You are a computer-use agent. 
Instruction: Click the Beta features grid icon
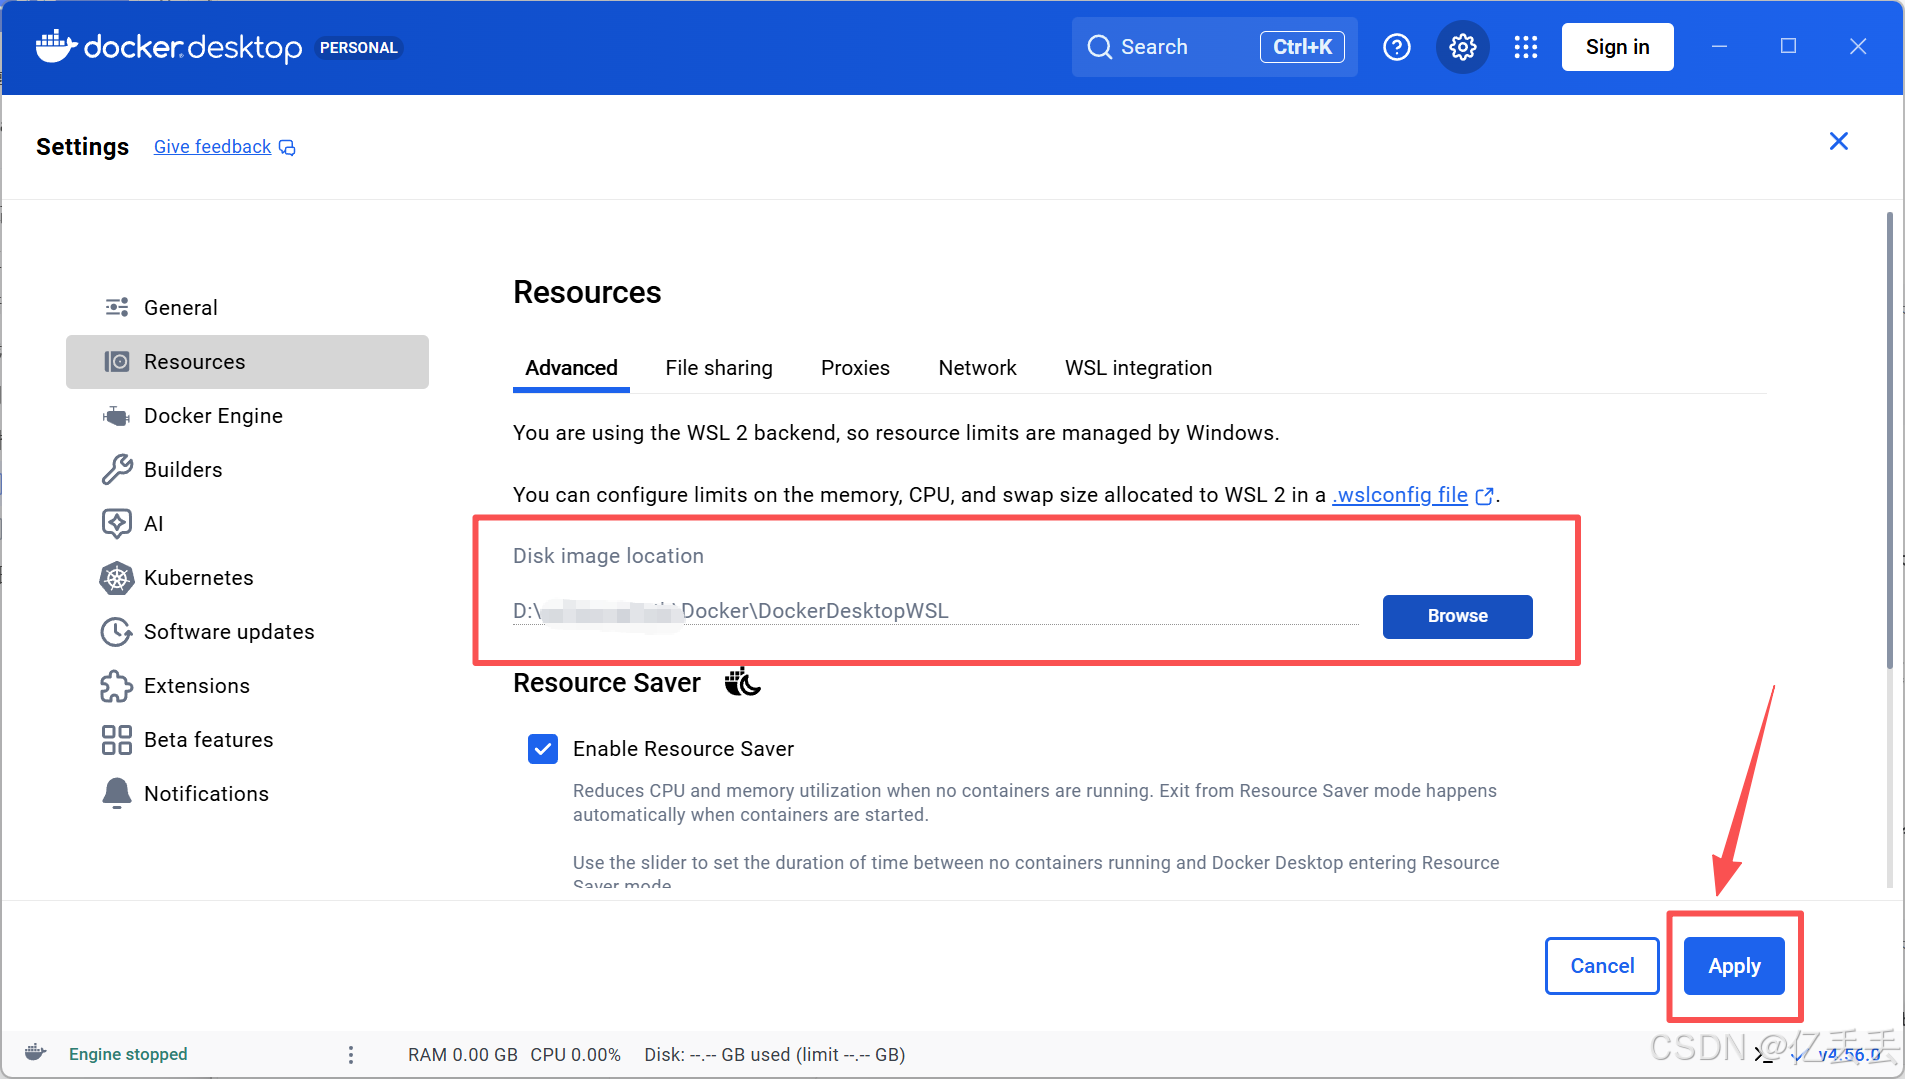[x=117, y=739]
